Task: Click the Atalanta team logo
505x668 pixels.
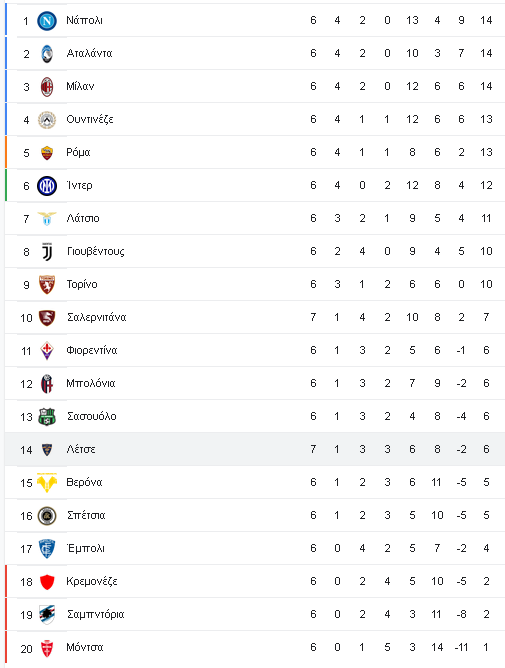Action: [47, 54]
